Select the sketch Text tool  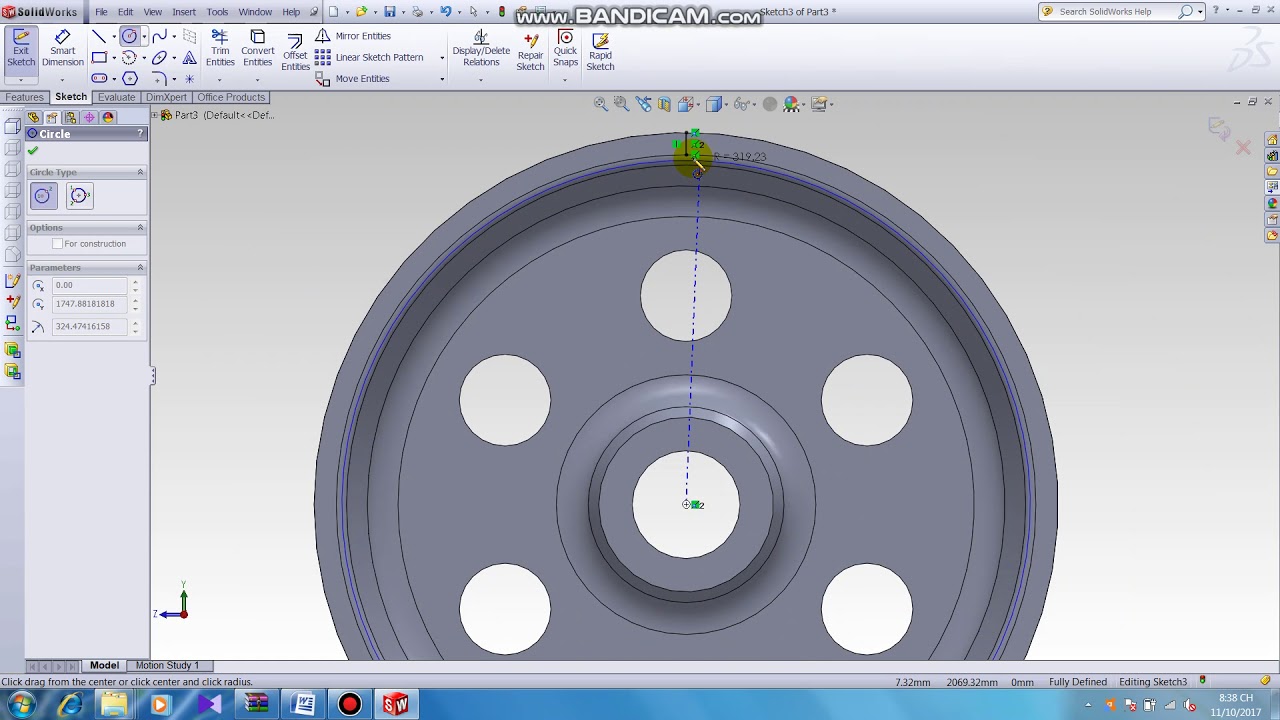tap(189, 57)
